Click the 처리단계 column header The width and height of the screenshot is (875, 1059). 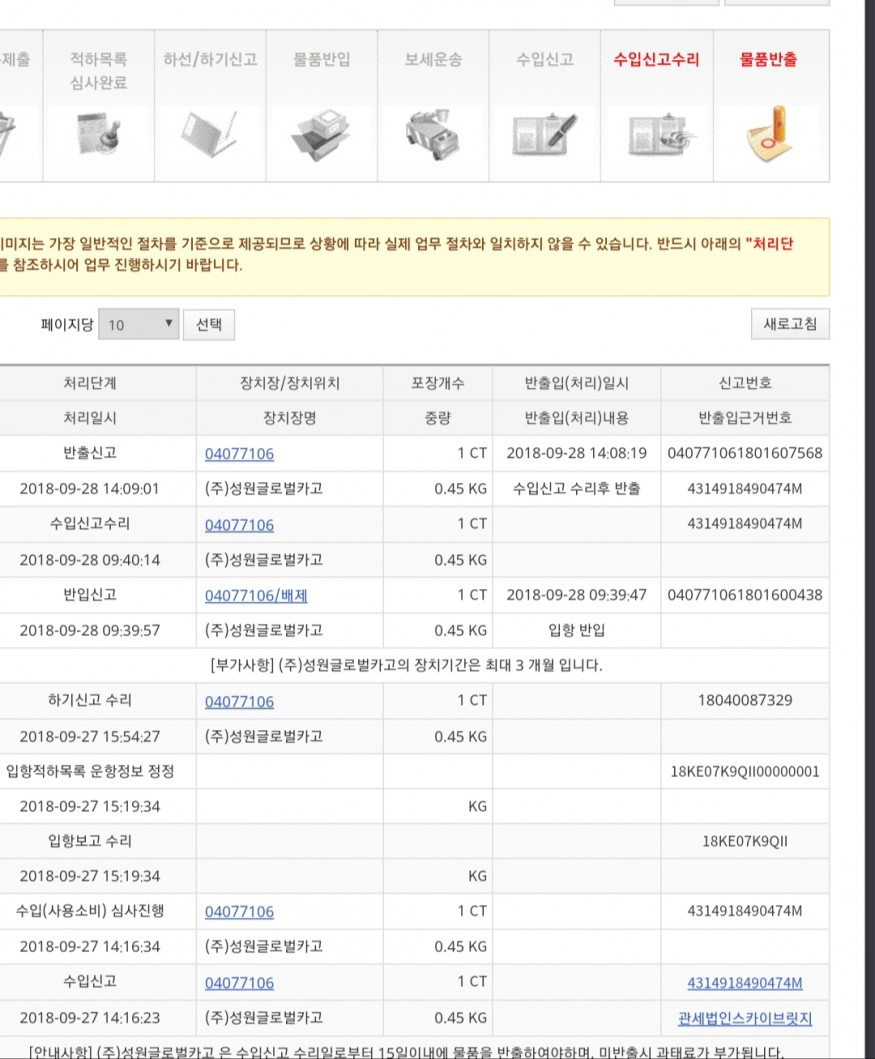[90, 383]
